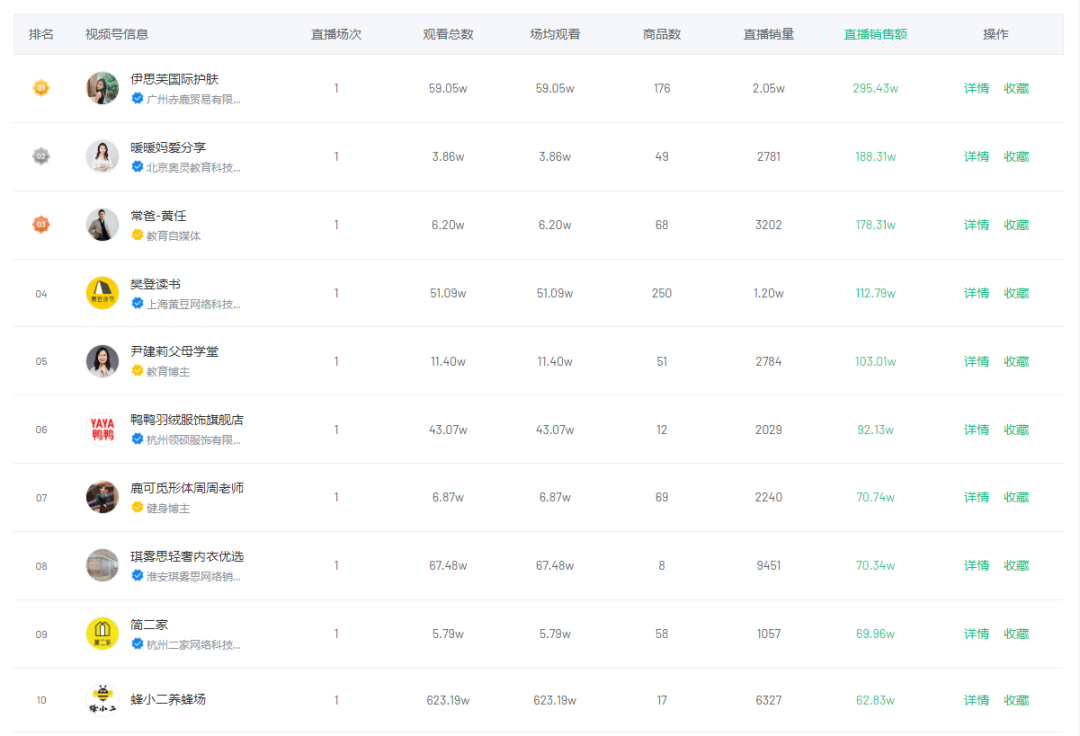Select account name 伊思芙国际护肤

click(x=174, y=79)
